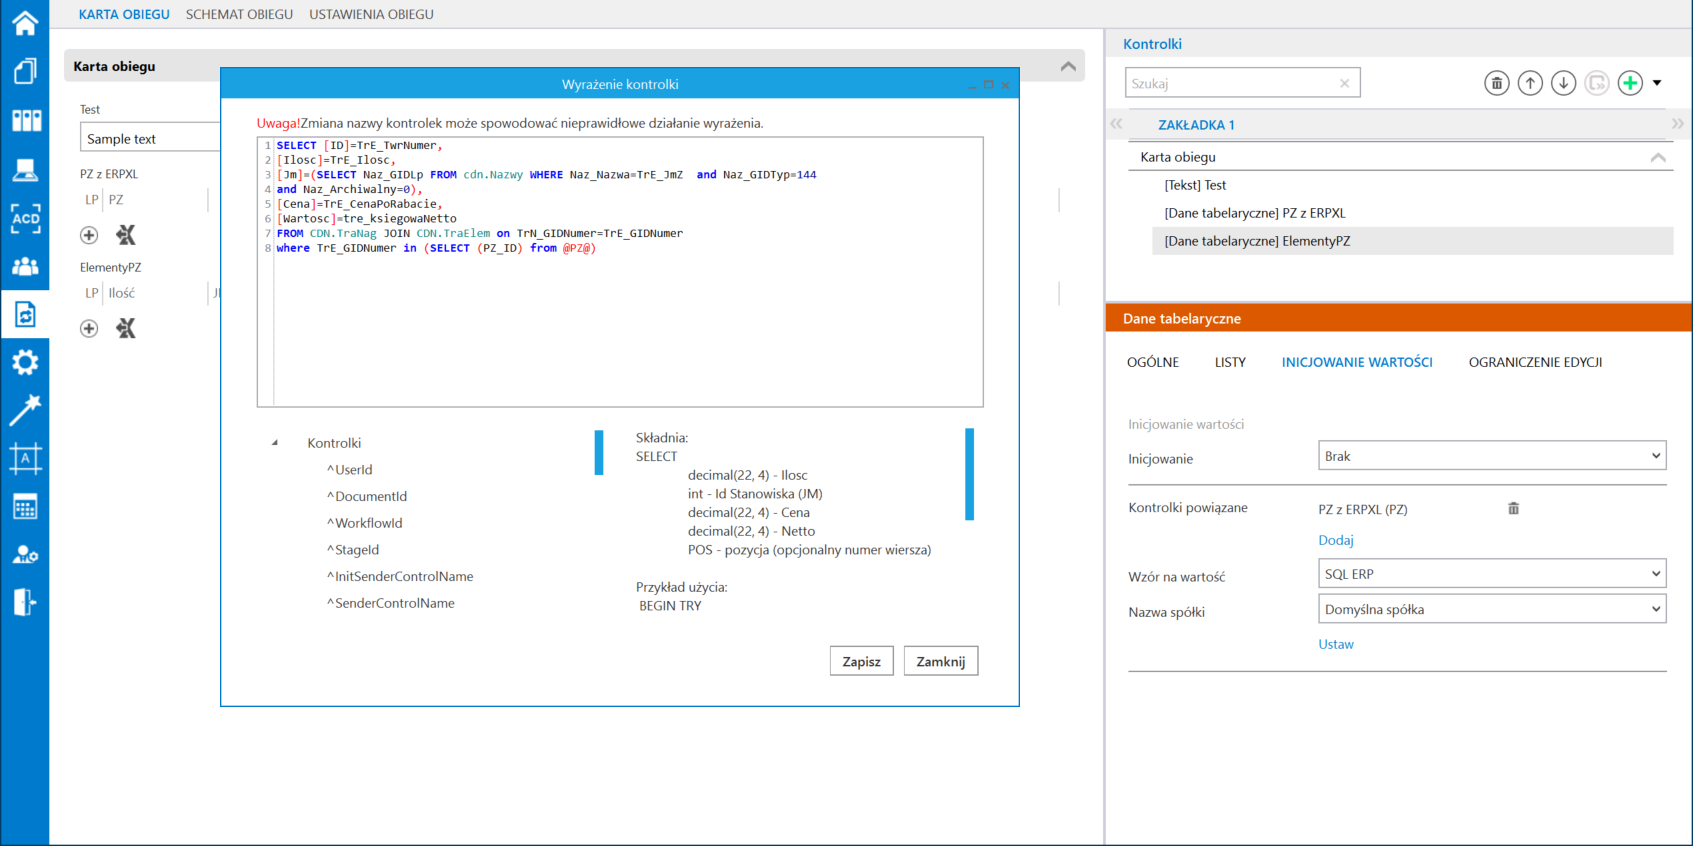Open the text frame icon in the sidebar
Viewport: 1693px width, 846px height.
(25, 458)
